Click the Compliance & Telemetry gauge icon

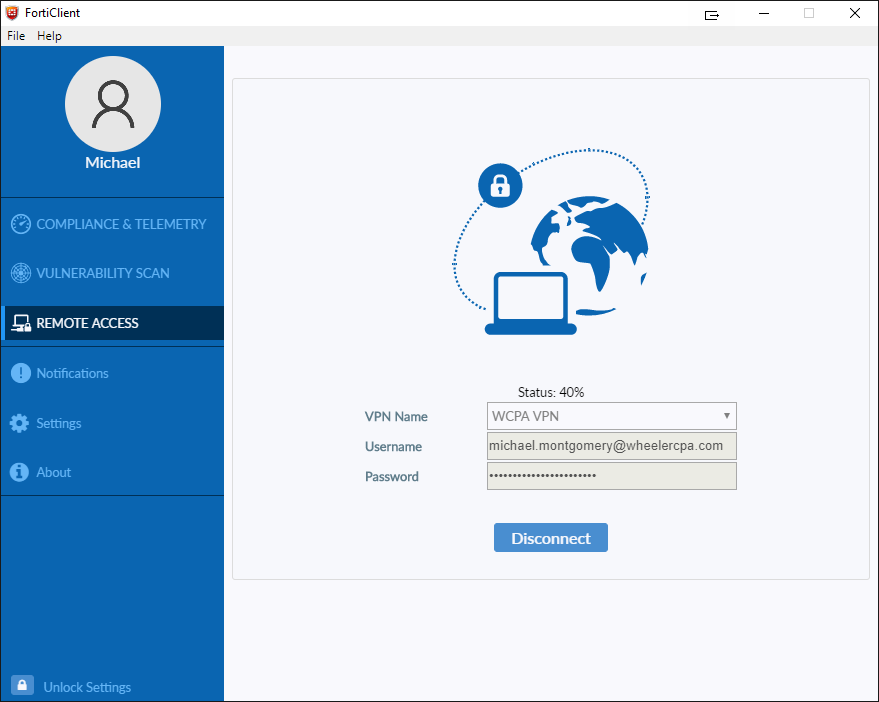[x=21, y=224]
